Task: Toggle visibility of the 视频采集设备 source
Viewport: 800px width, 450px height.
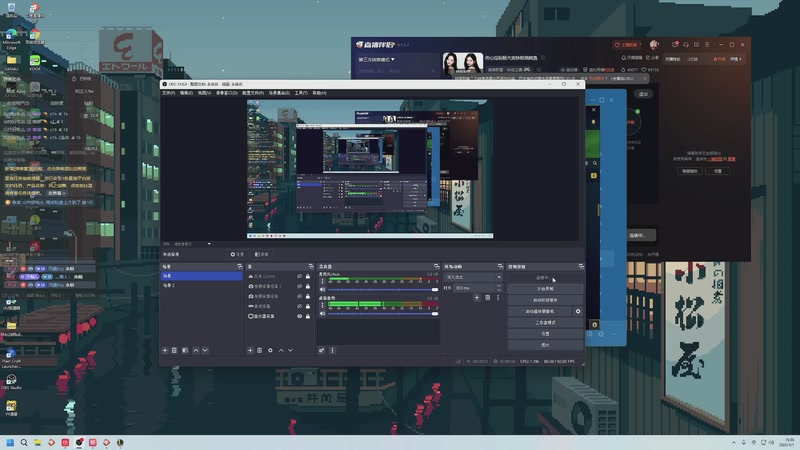Action: pos(299,296)
